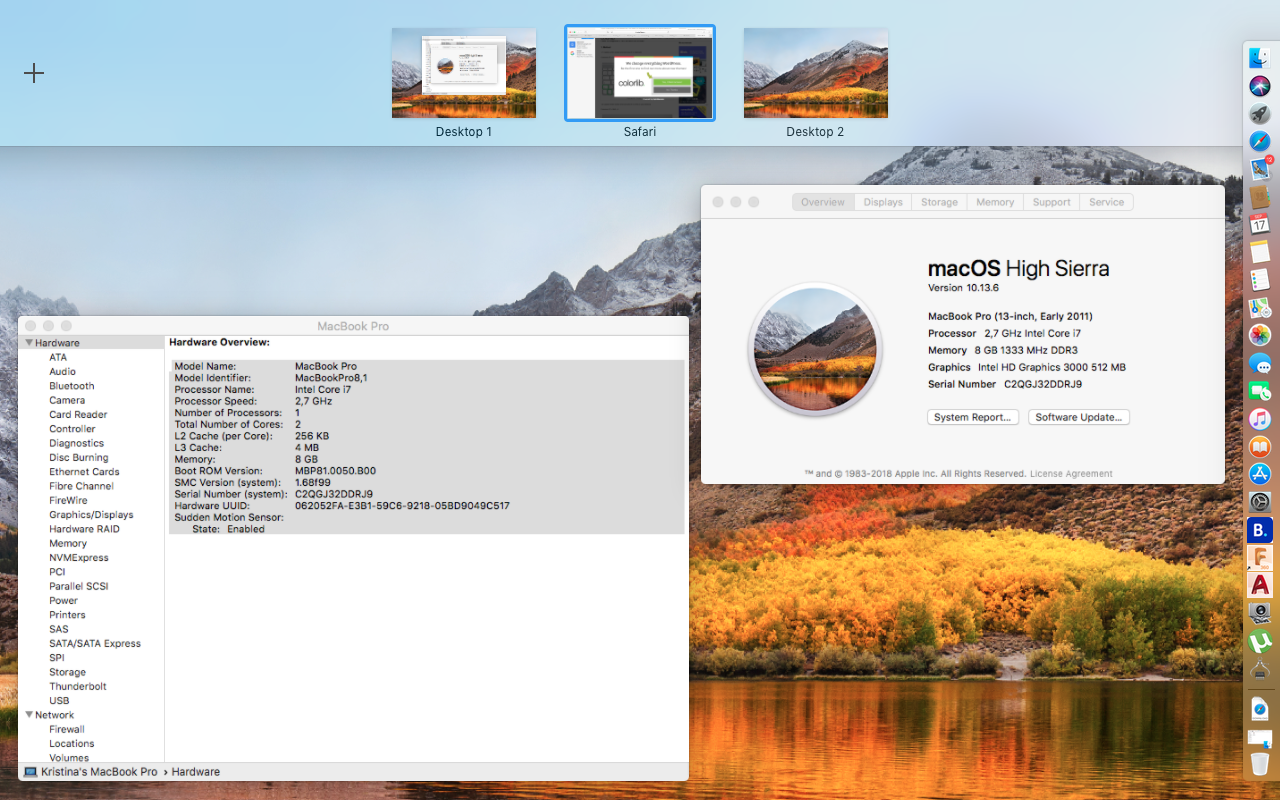Select Diagnostics in sidebar
The height and width of the screenshot is (800, 1280).
(76, 443)
